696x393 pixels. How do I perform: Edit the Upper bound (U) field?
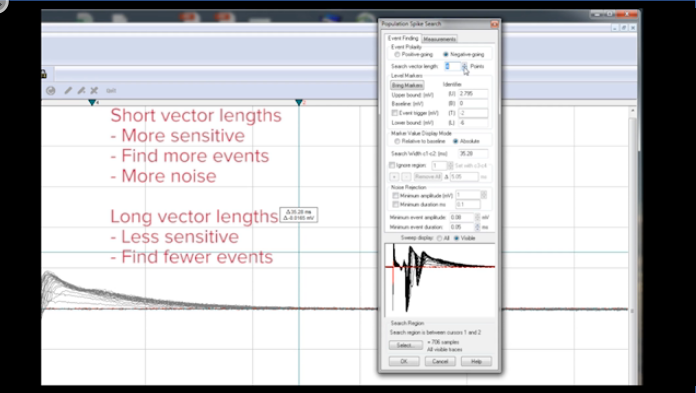coord(473,94)
